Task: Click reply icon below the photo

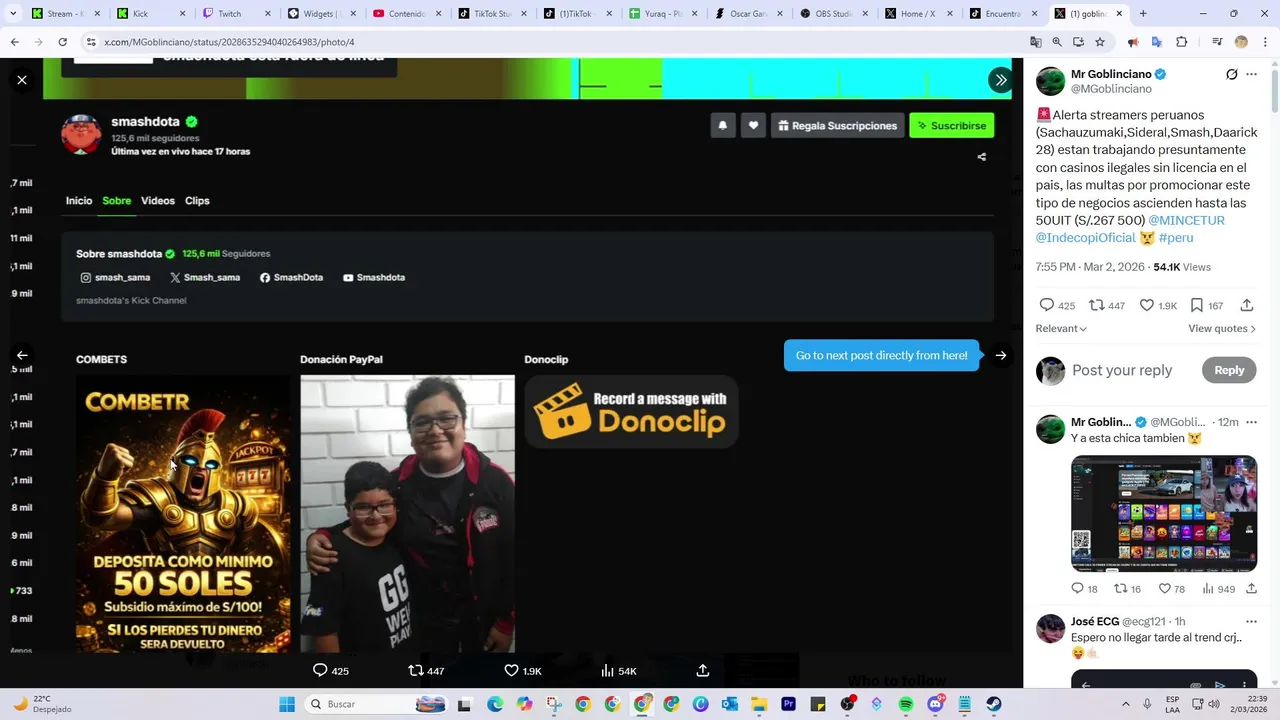Action: [x=320, y=670]
